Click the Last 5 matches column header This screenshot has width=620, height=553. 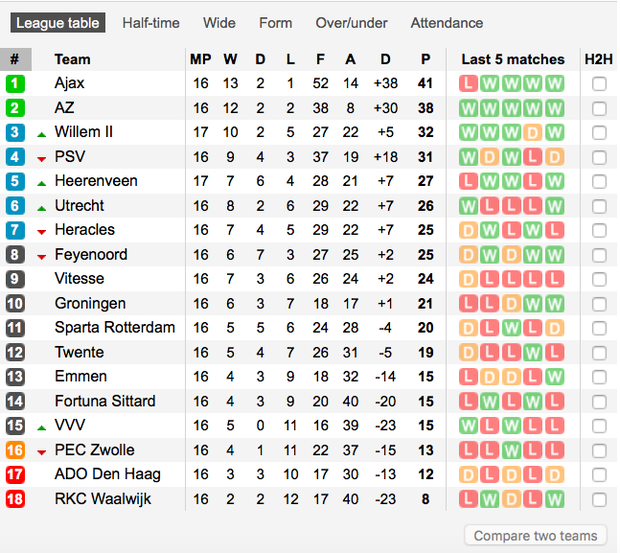pyautogui.click(x=512, y=59)
